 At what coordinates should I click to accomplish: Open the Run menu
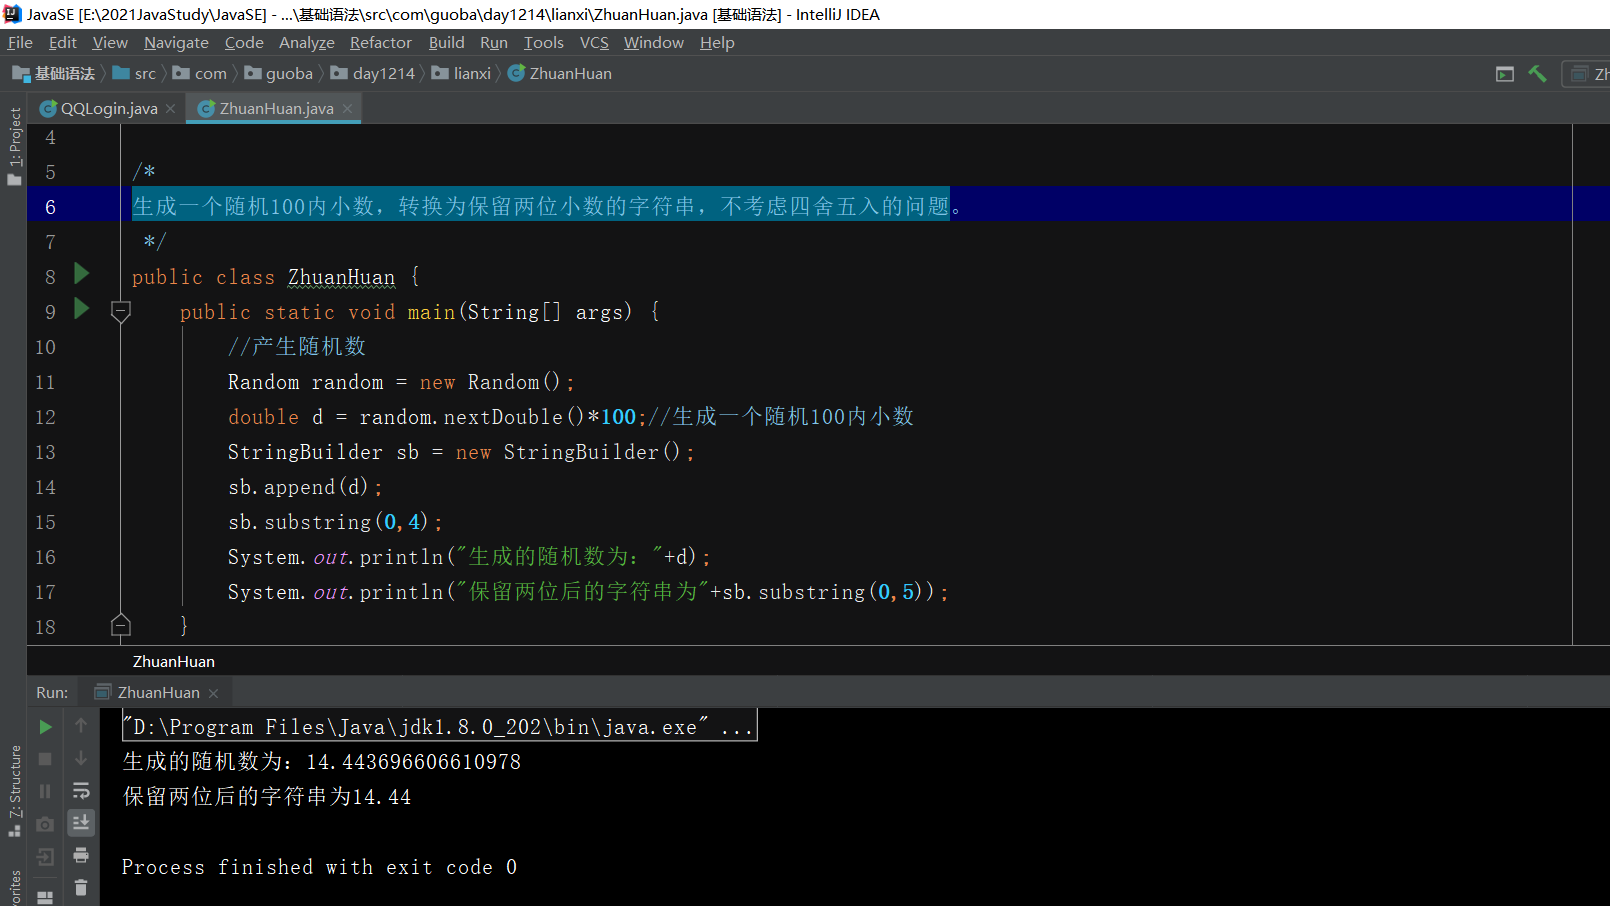pyautogui.click(x=494, y=42)
